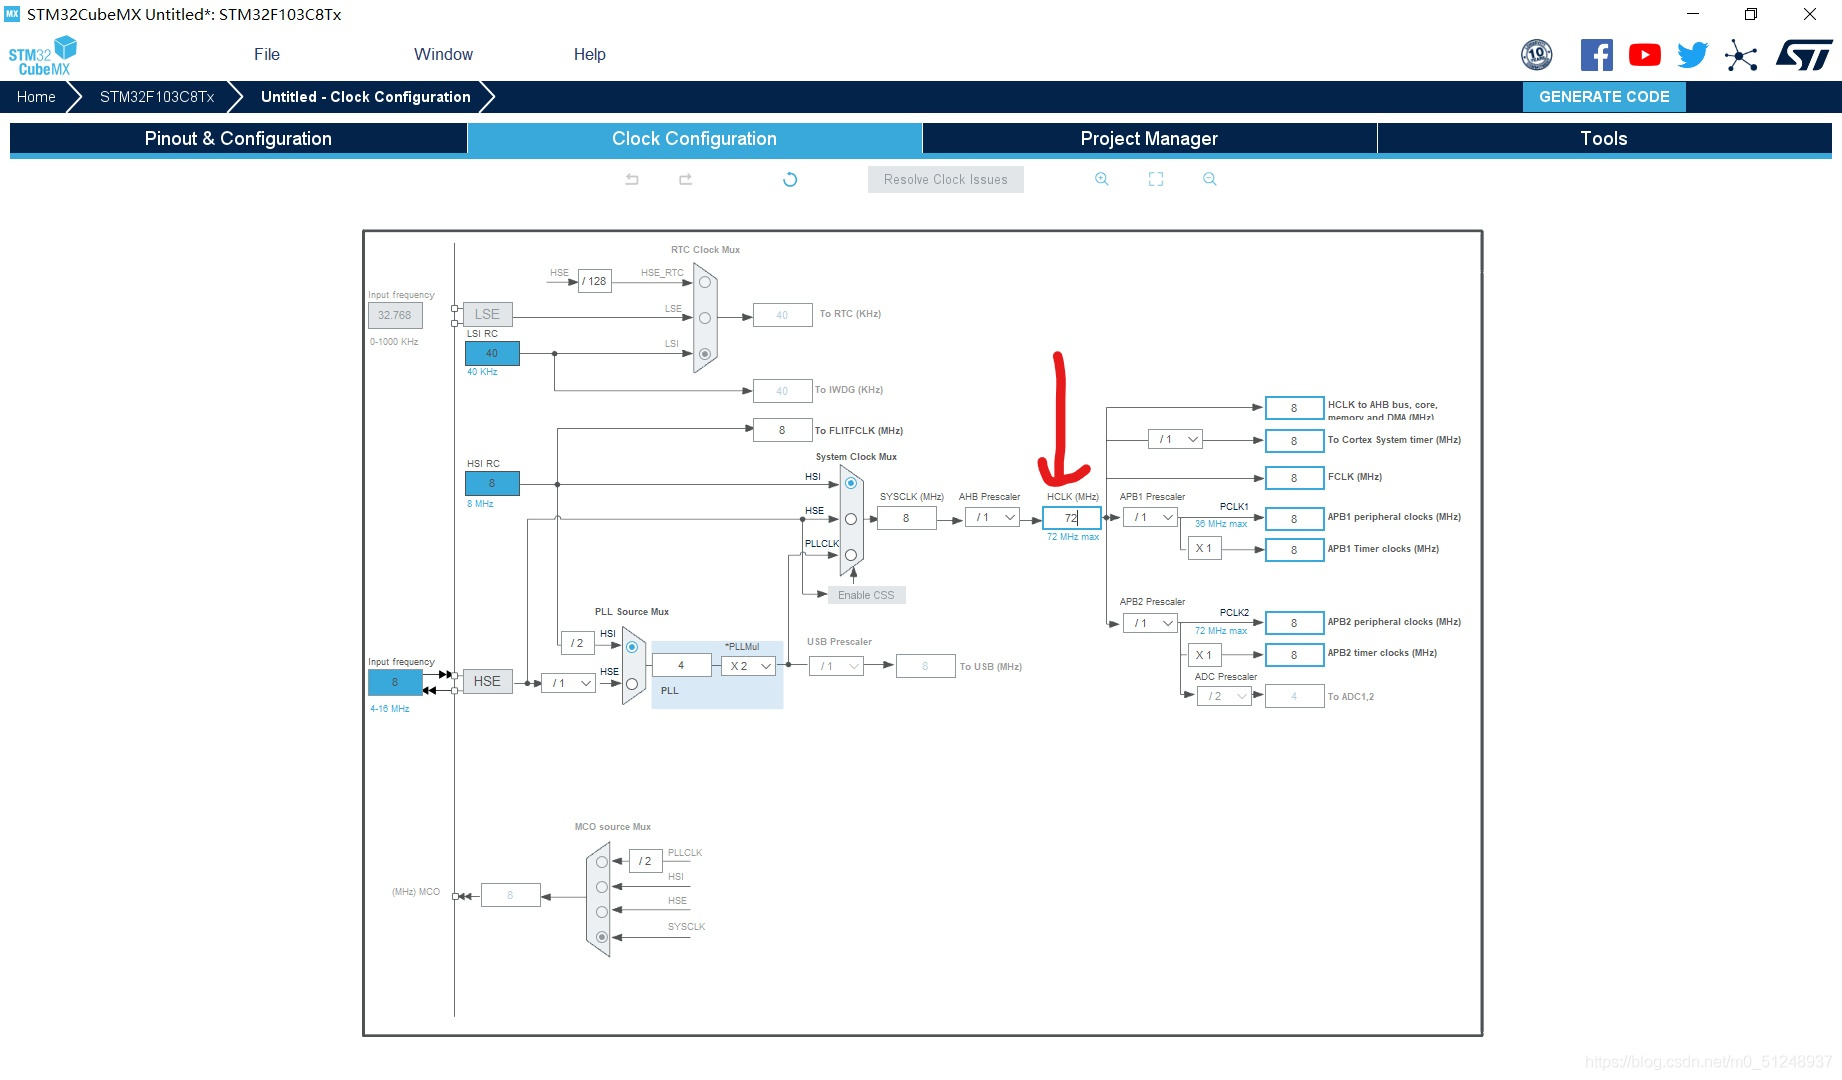Open the ADC Prescaler dropdown
1842x1080 pixels.
1224,696
